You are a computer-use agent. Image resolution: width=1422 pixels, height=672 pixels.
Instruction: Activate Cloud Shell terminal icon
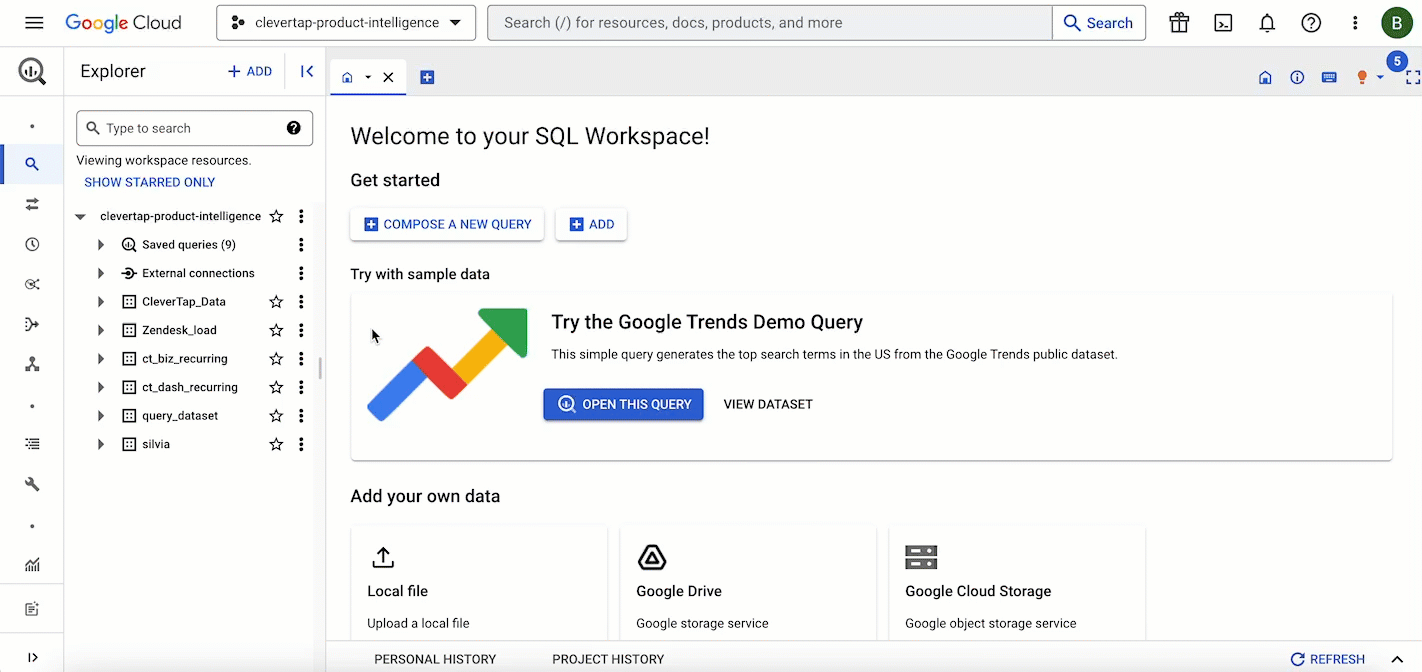(x=1223, y=23)
